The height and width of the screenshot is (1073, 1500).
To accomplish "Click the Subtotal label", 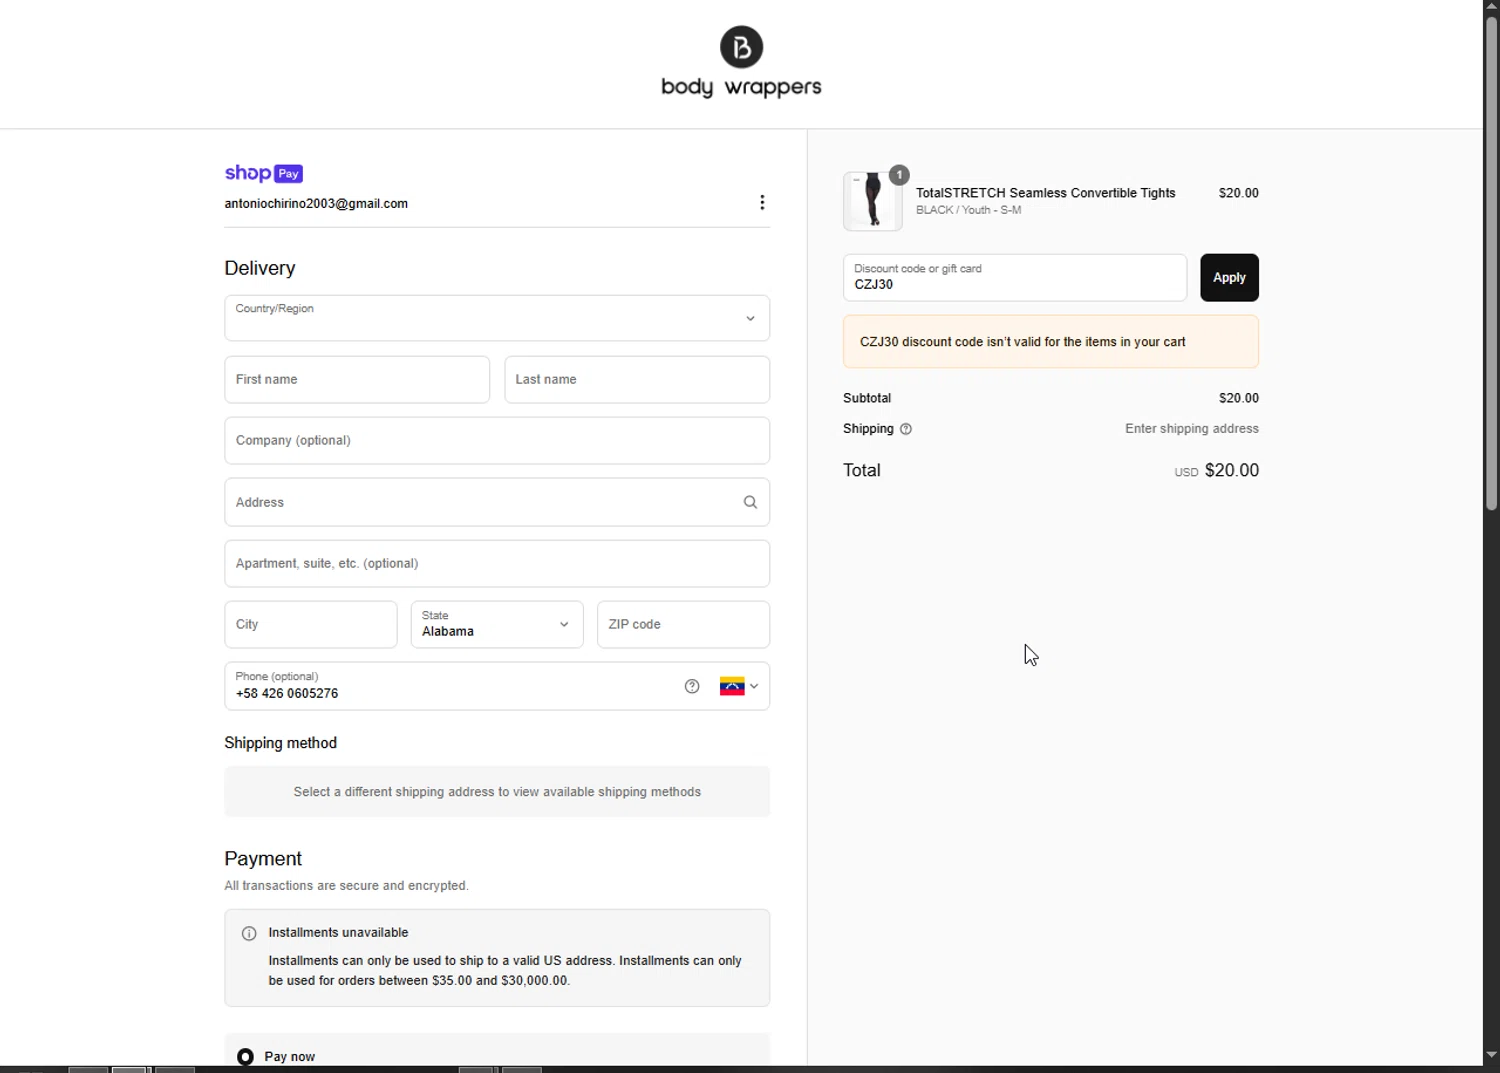I will point(867,398).
